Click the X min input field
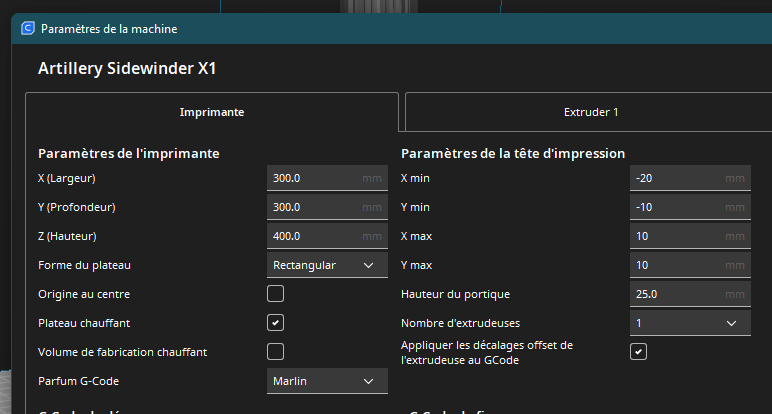The height and width of the screenshot is (414, 772). [x=678, y=178]
